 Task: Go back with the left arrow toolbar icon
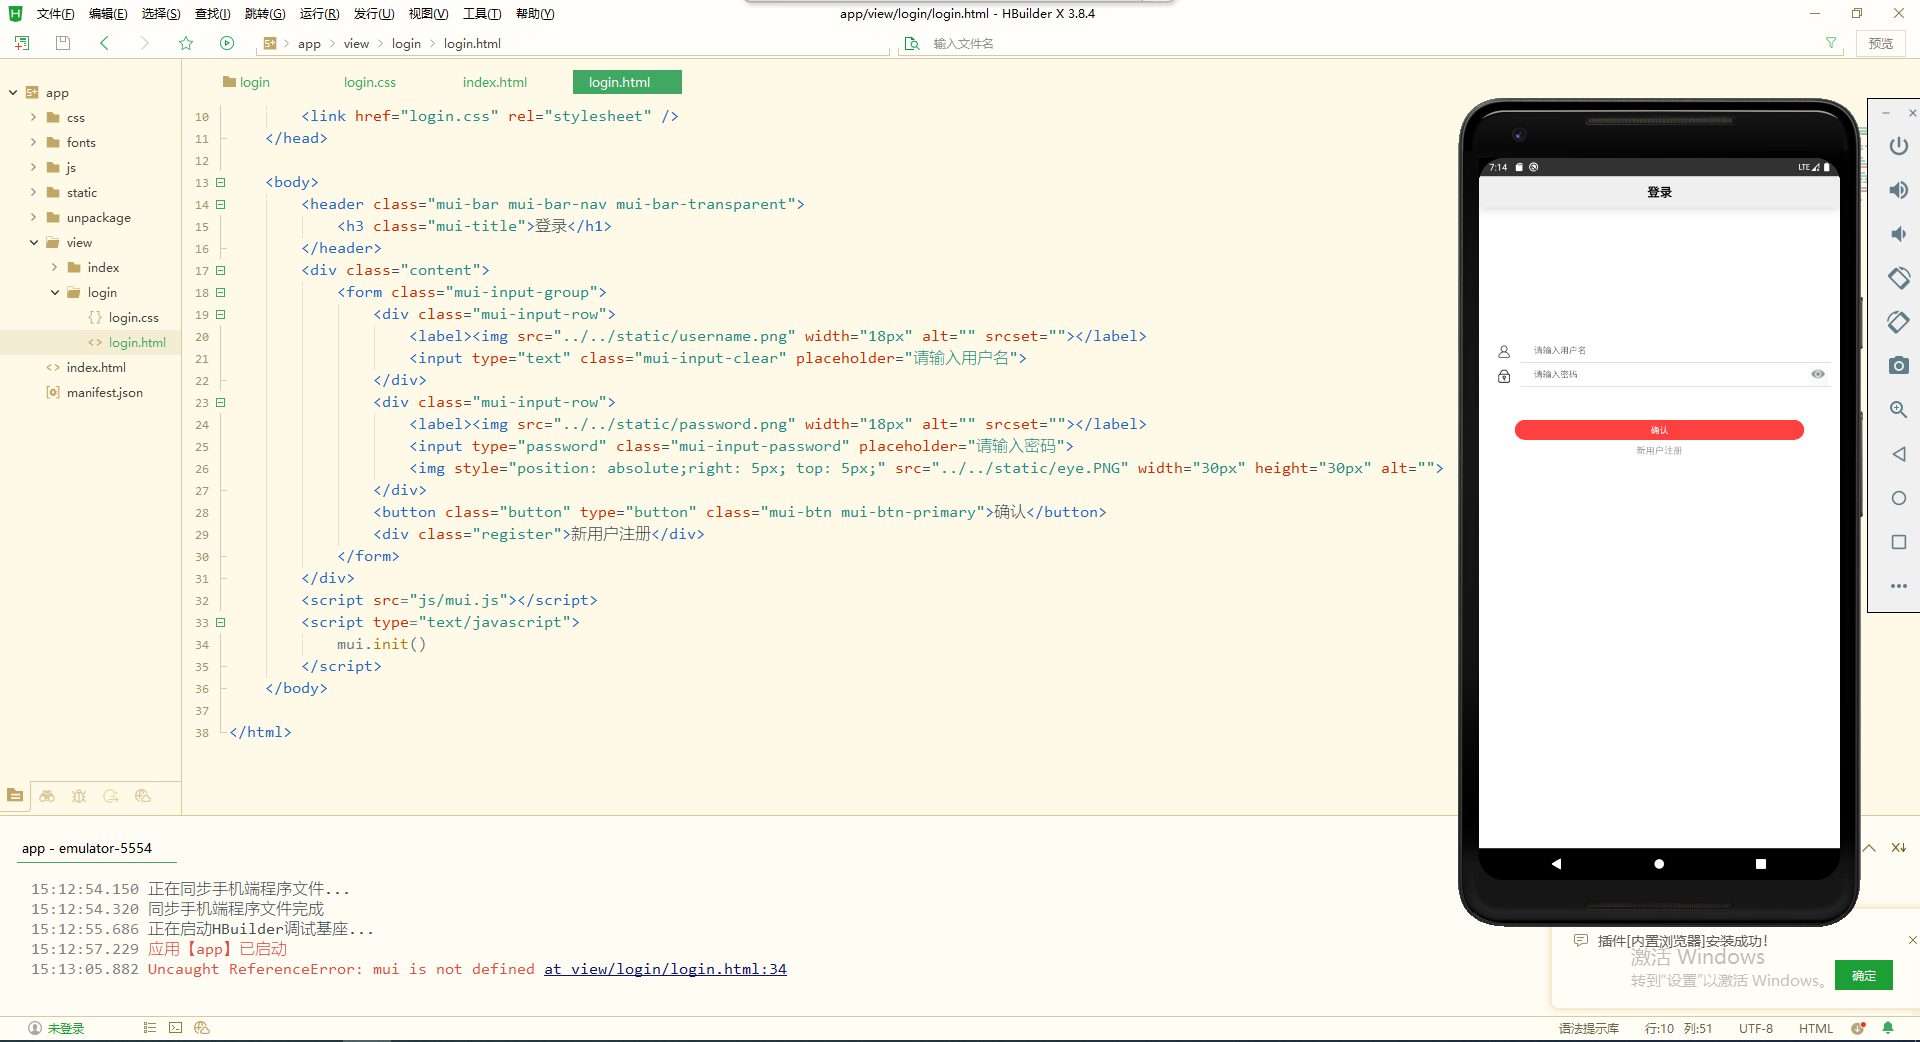[104, 43]
